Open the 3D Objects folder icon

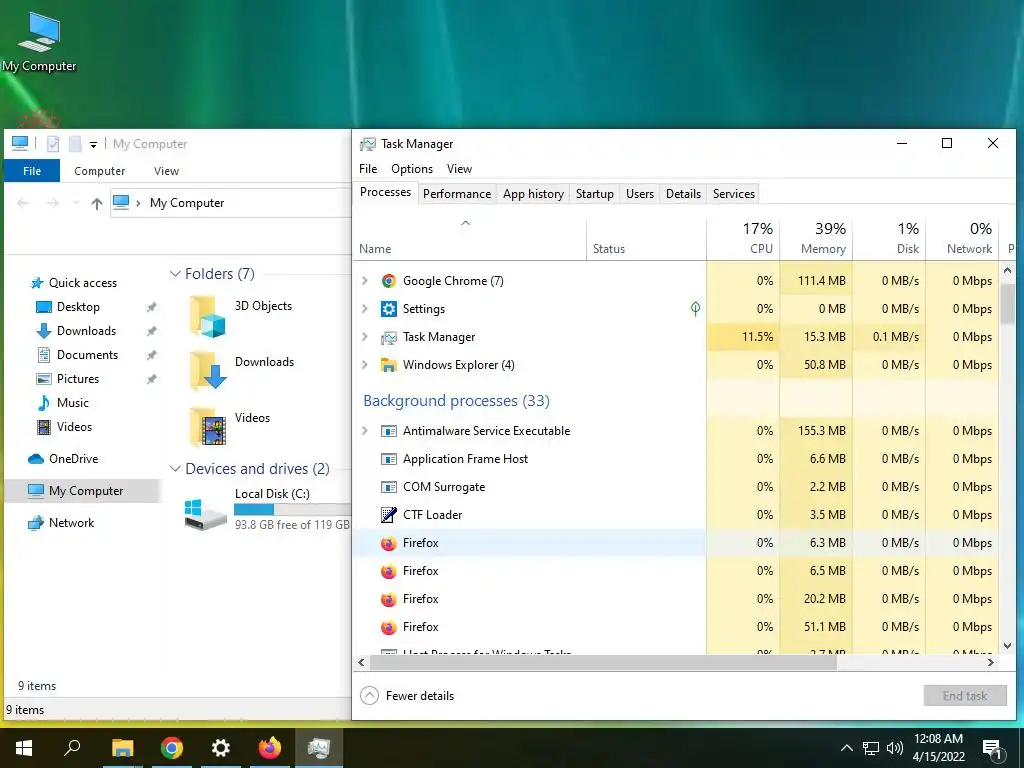click(x=208, y=316)
